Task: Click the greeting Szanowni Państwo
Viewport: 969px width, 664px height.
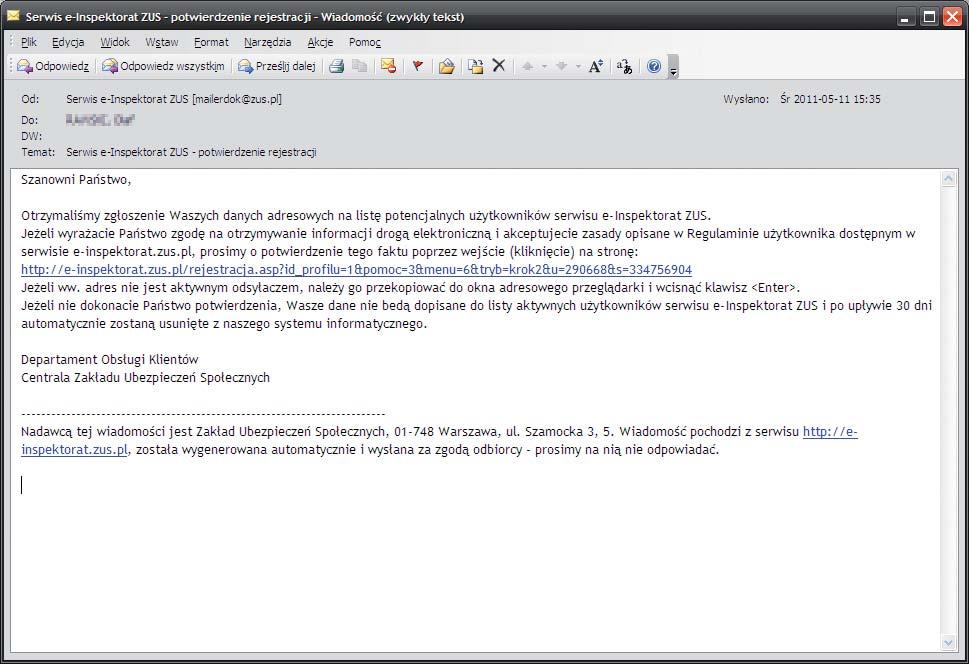Action: (76, 180)
